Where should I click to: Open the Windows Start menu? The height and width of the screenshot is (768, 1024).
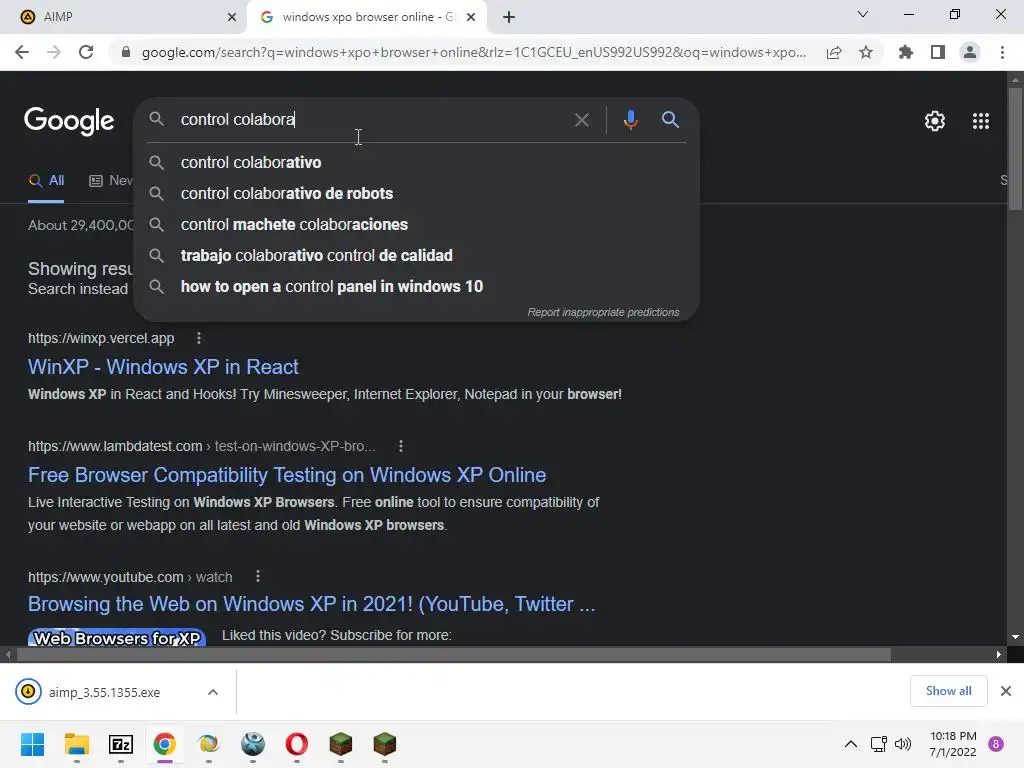[33, 744]
